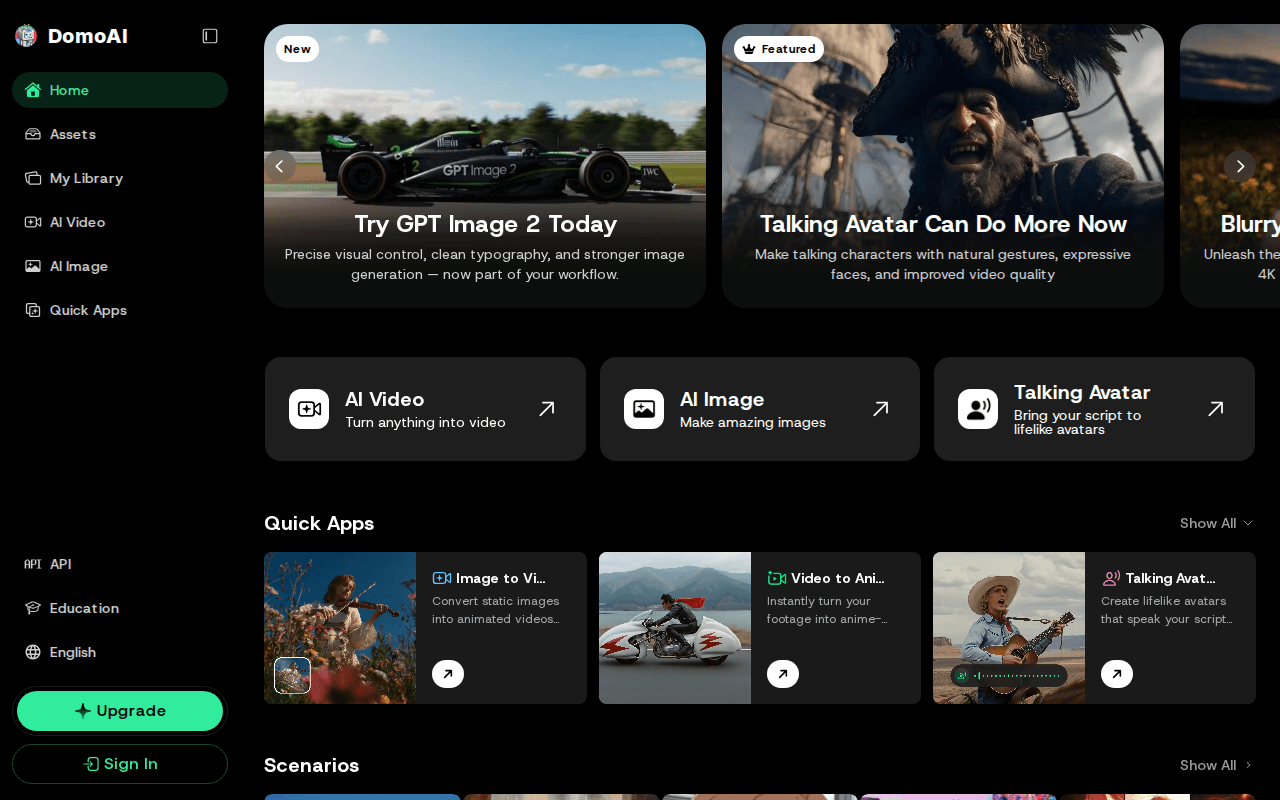Click the "Convert static images" description text
This screenshot has height=800, width=1280.
click(x=496, y=610)
